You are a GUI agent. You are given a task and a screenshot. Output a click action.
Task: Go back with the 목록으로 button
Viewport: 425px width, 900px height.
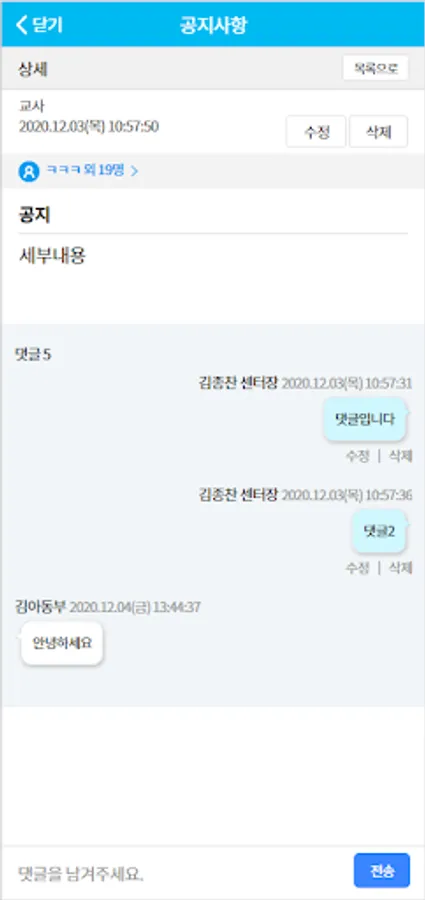click(x=376, y=68)
